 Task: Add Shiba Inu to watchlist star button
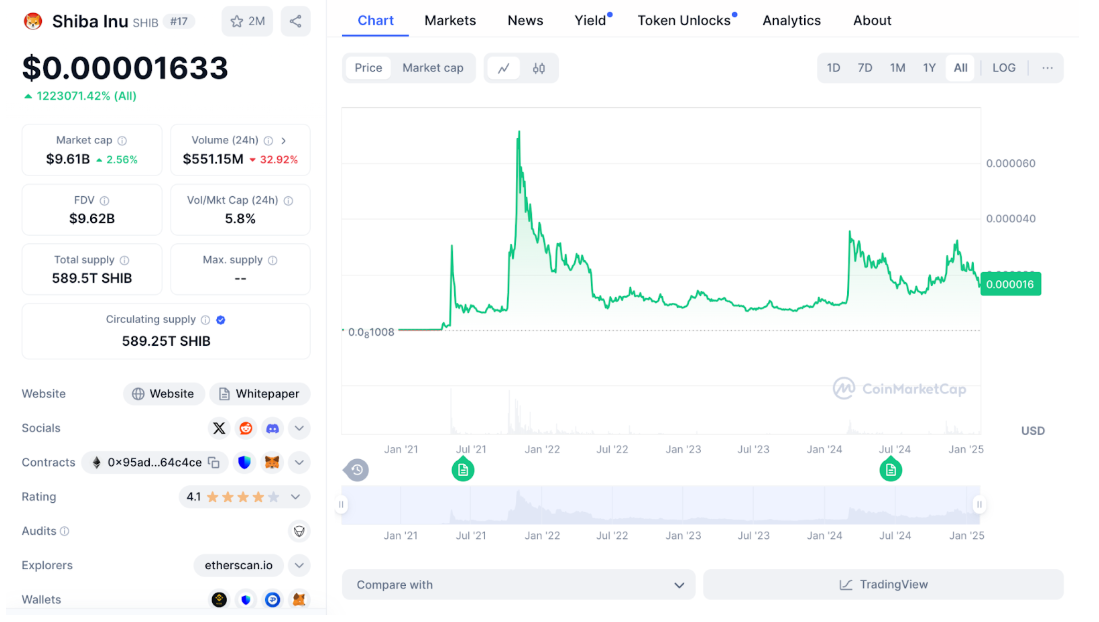point(247,21)
